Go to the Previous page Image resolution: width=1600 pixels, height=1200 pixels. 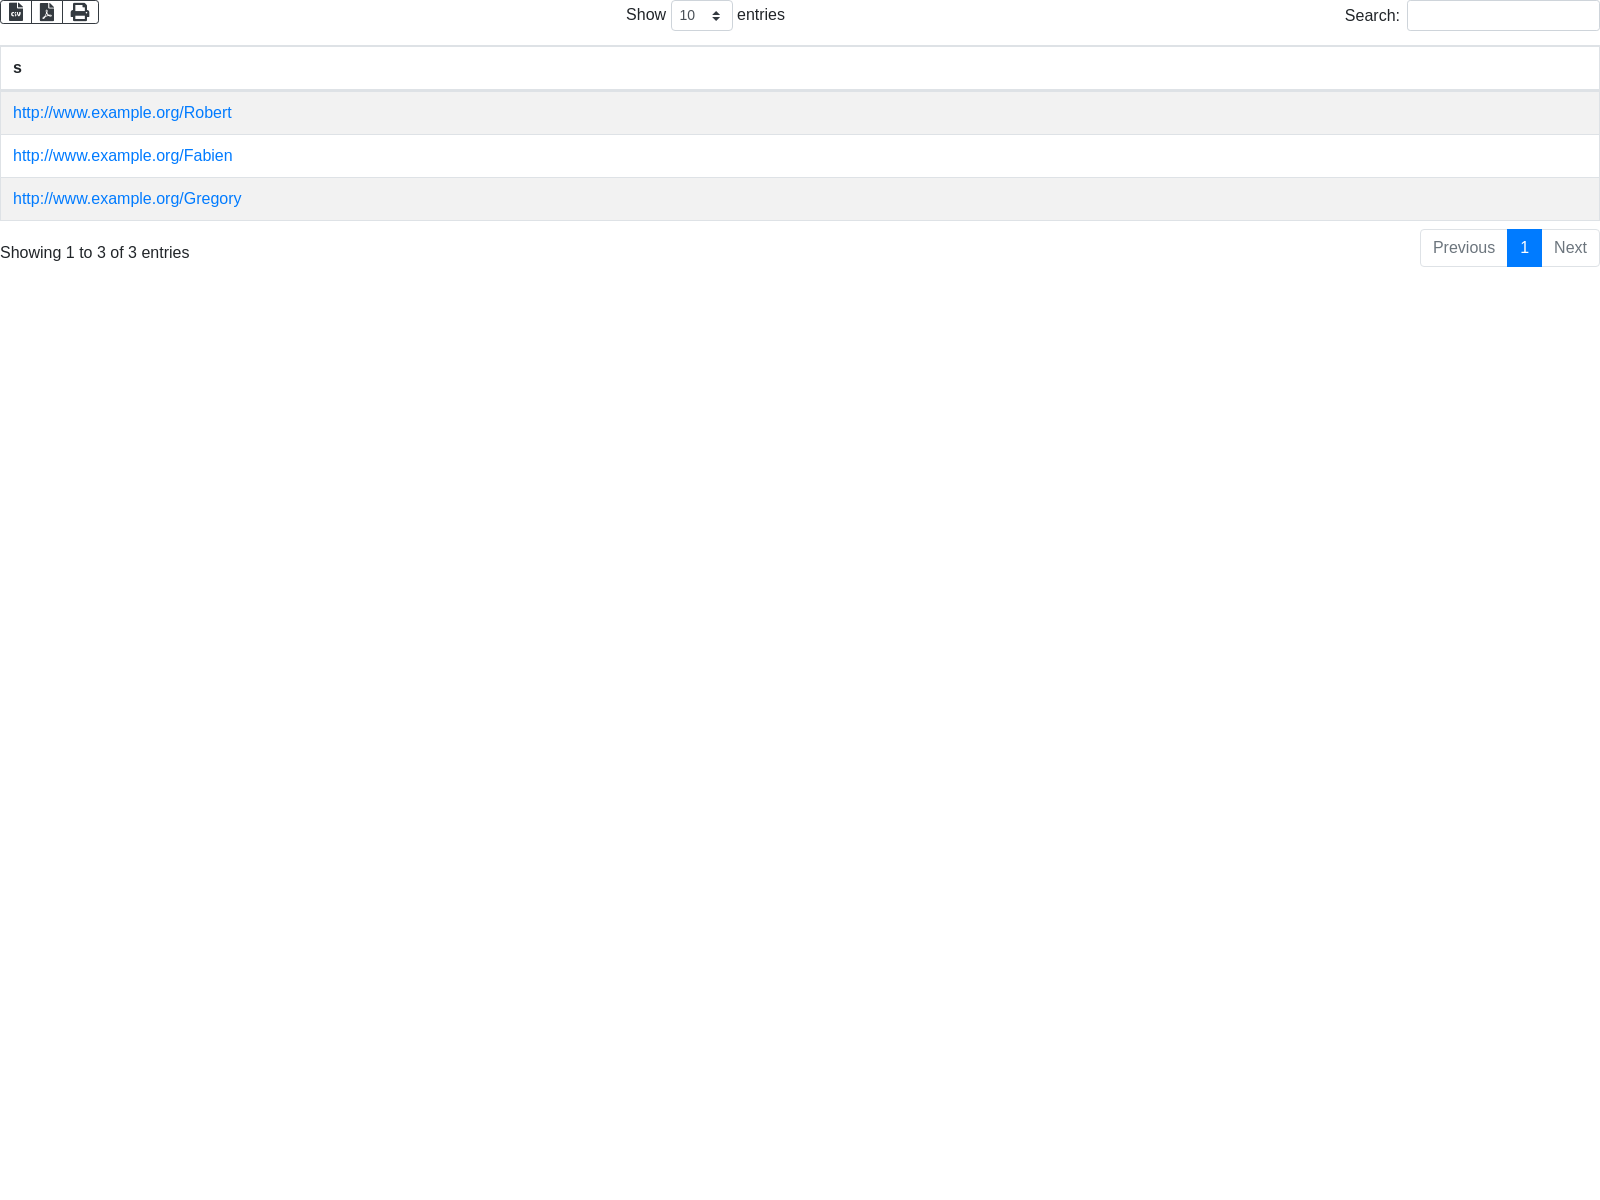pos(1463,248)
